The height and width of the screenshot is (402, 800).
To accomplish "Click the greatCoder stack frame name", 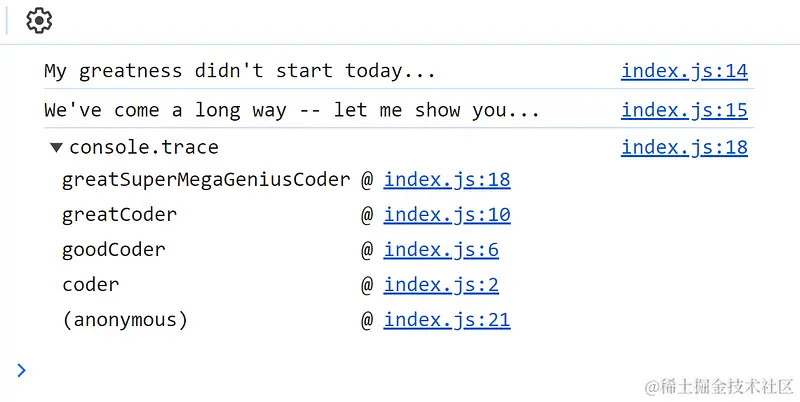I will pos(119,215).
